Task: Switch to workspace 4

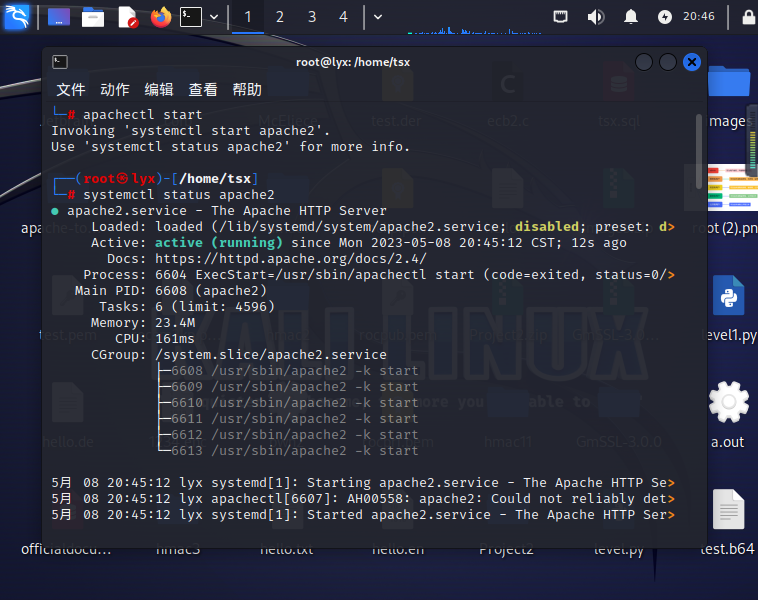Action: (343, 17)
